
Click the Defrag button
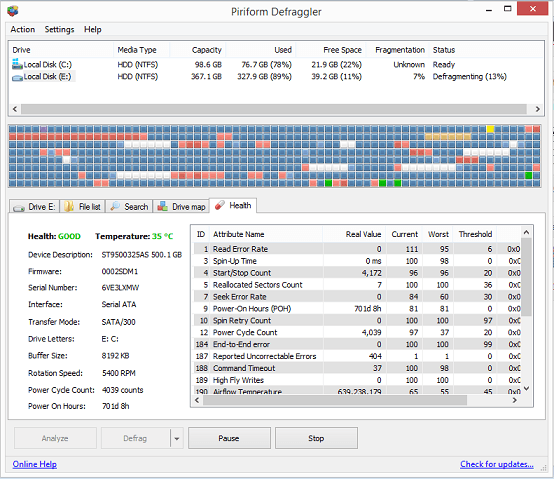pos(135,438)
